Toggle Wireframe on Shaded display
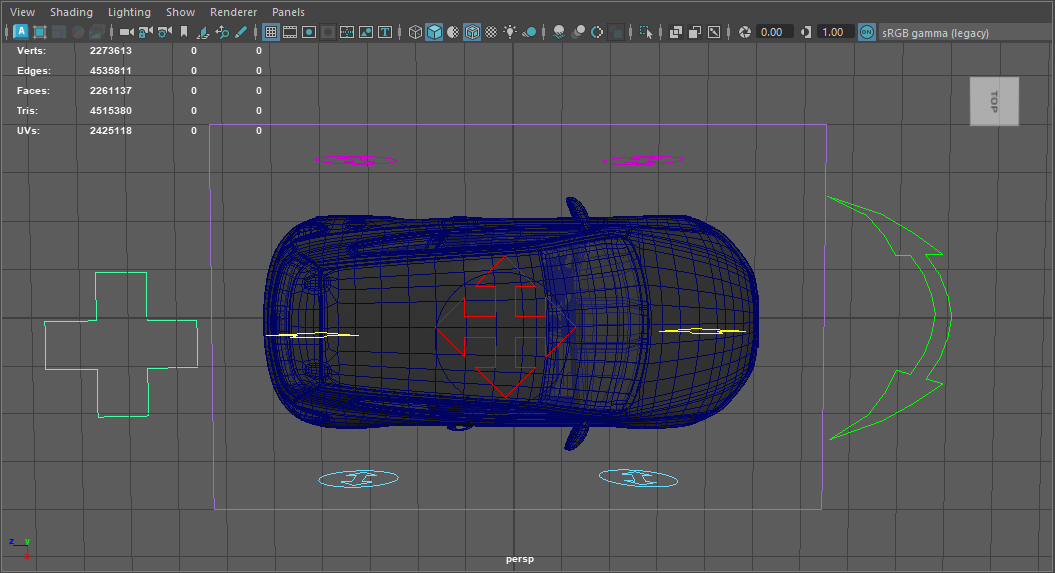Viewport: 1055px width, 573px height. tap(472, 32)
